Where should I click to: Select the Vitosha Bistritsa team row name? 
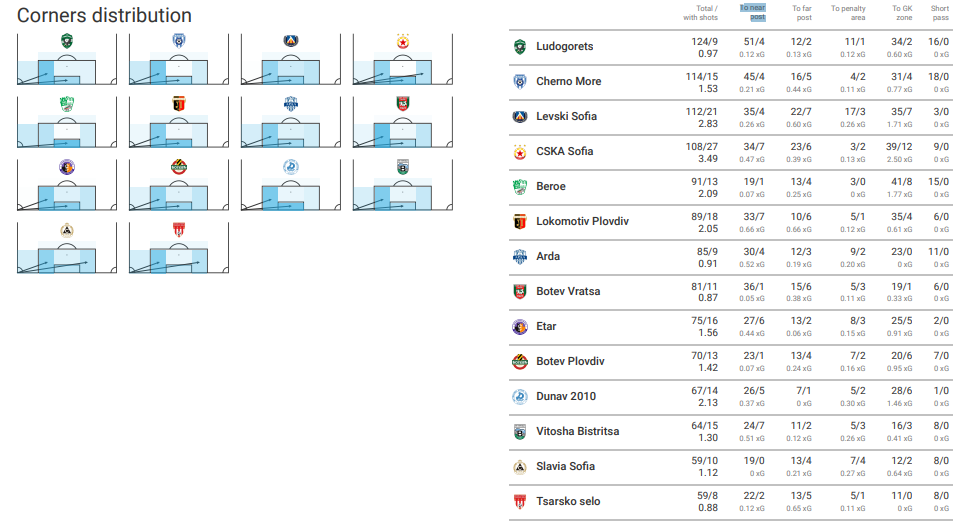[578, 431]
